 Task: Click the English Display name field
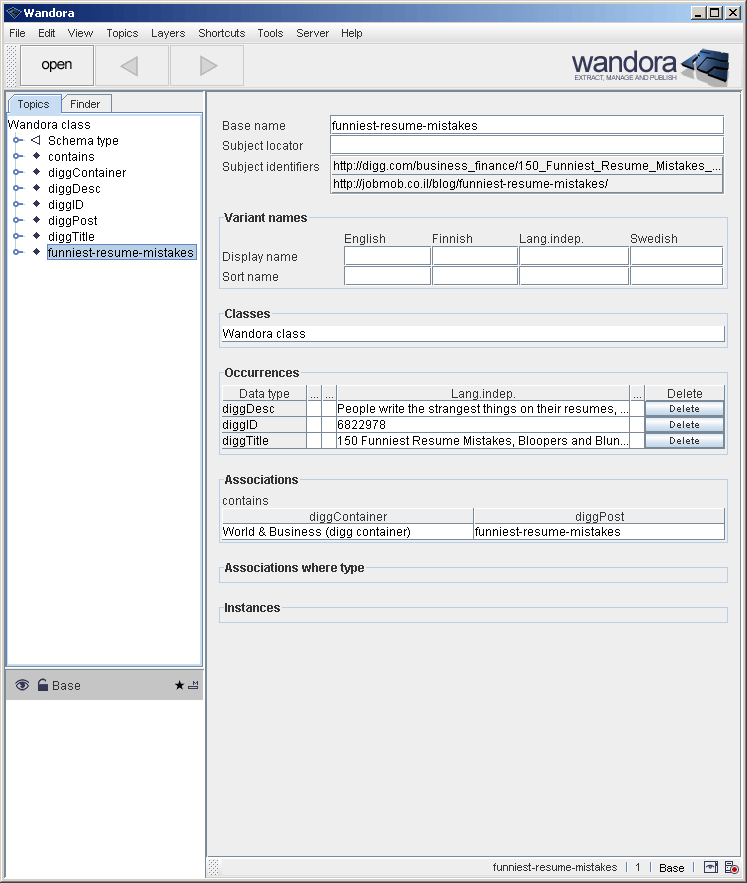click(387, 256)
